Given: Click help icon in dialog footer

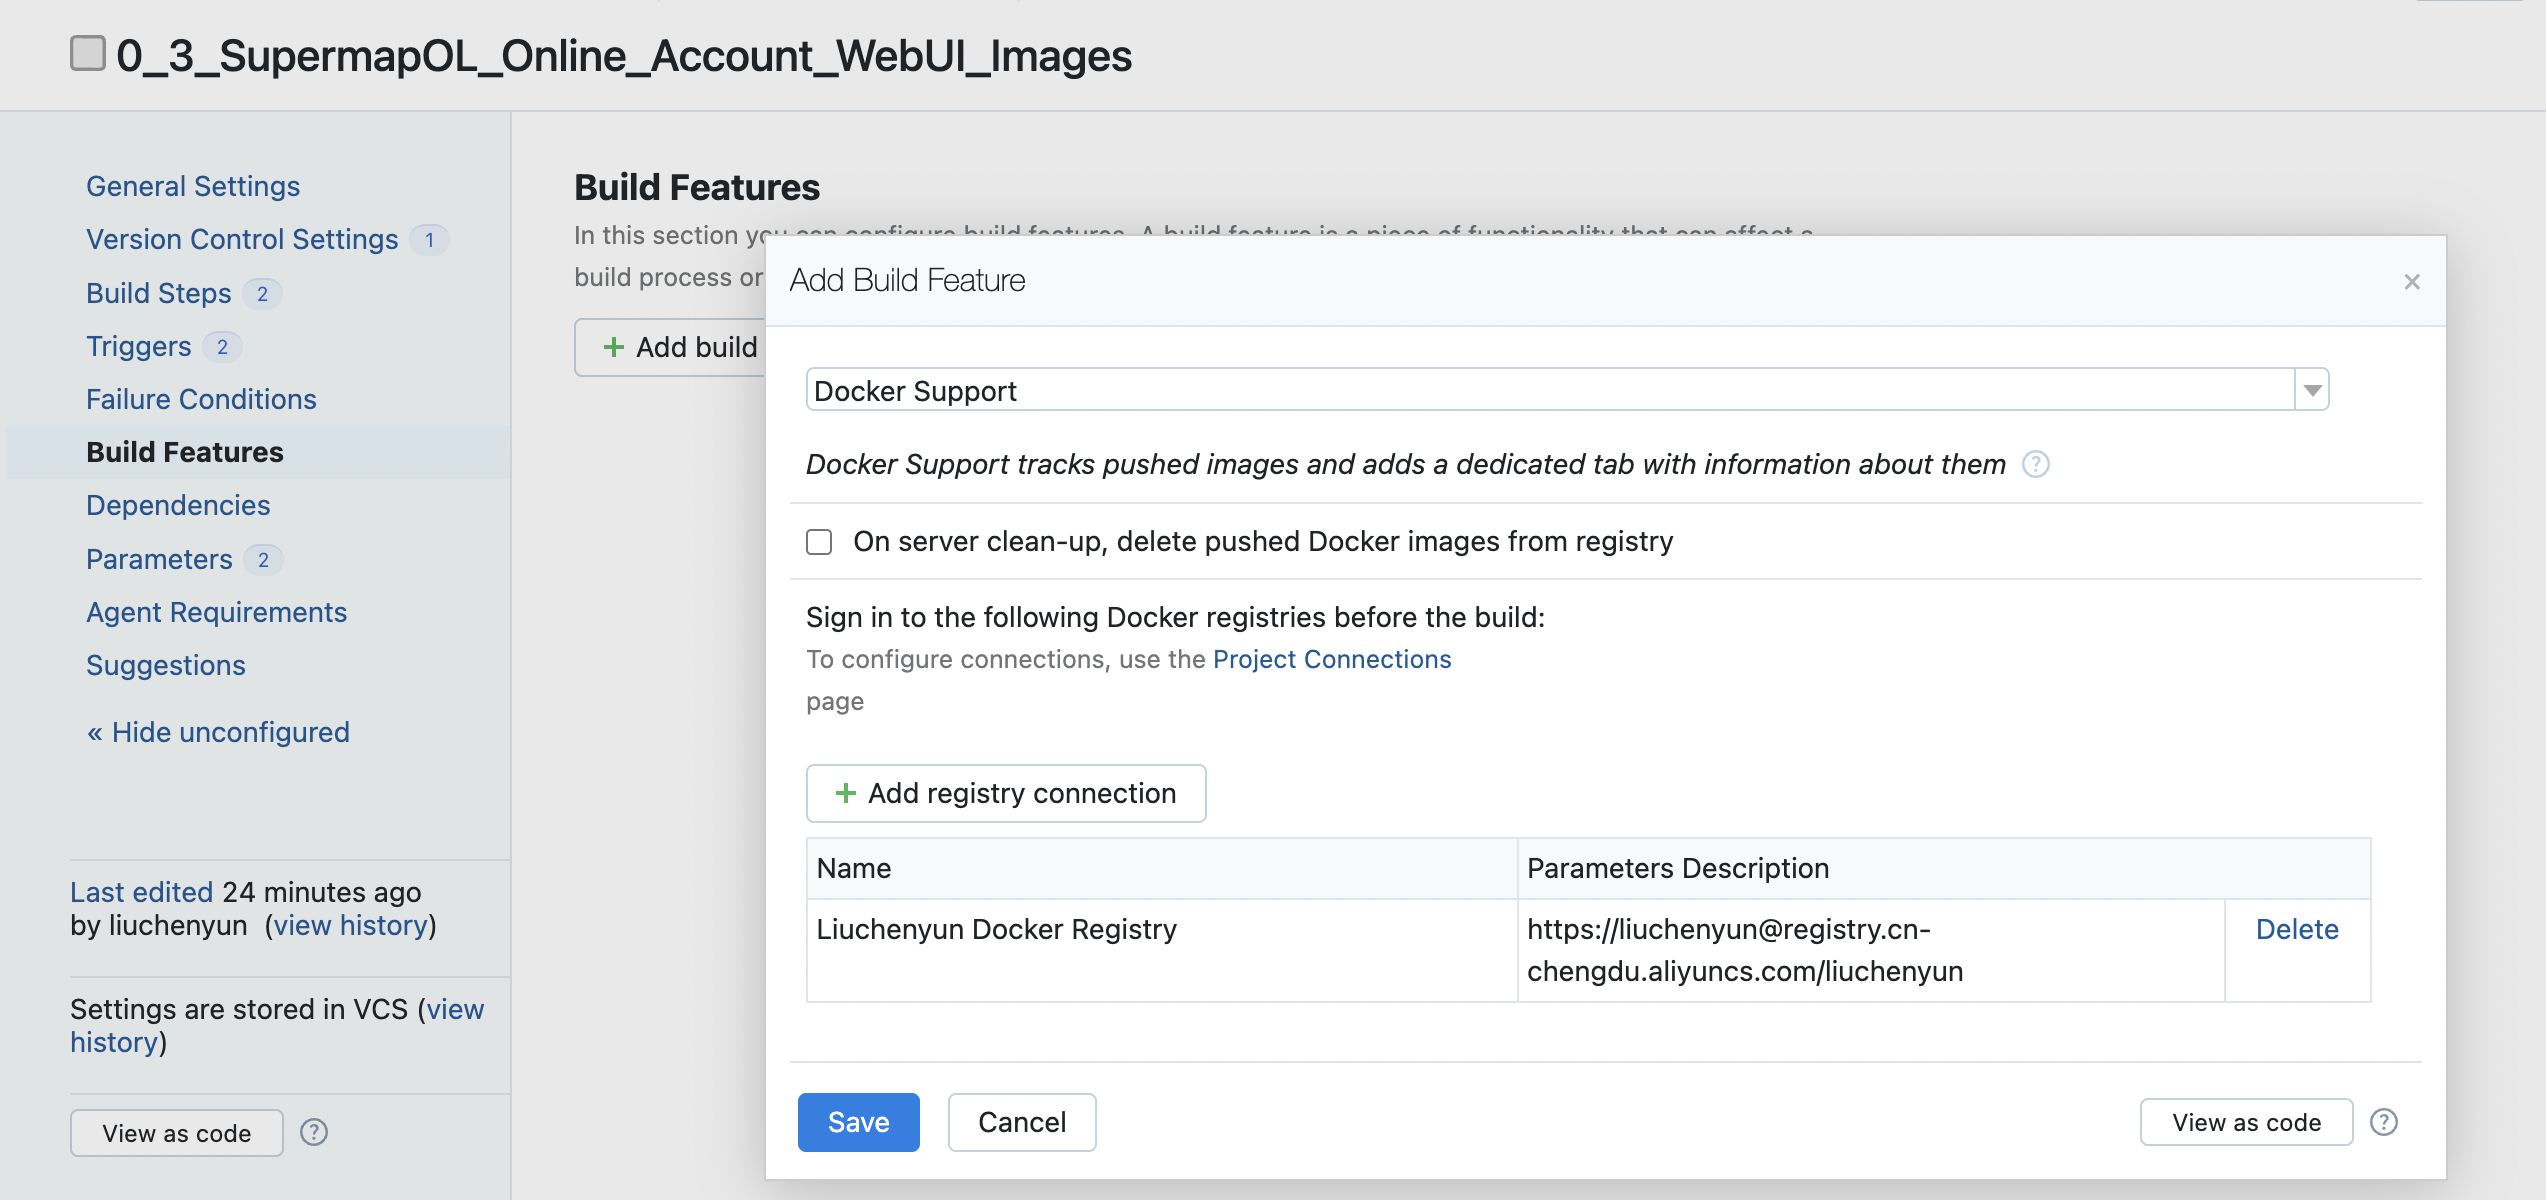Looking at the screenshot, I should (2384, 1122).
